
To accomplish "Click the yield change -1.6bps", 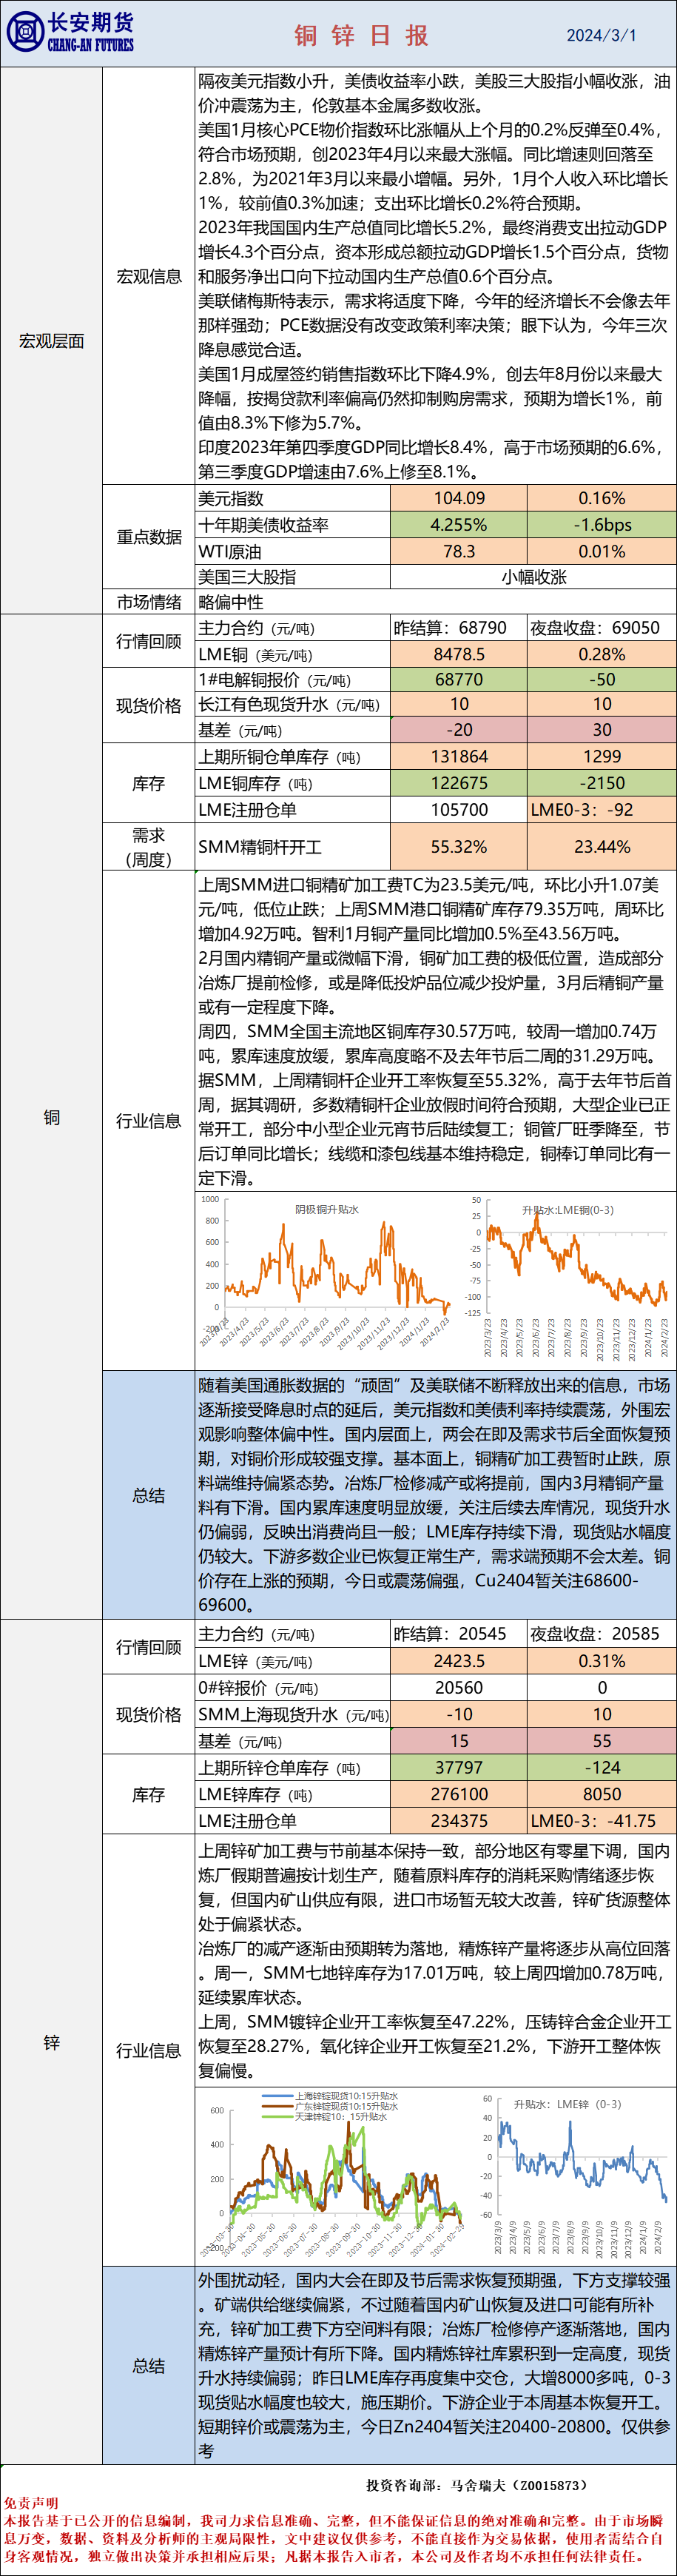I will (602, 525).
